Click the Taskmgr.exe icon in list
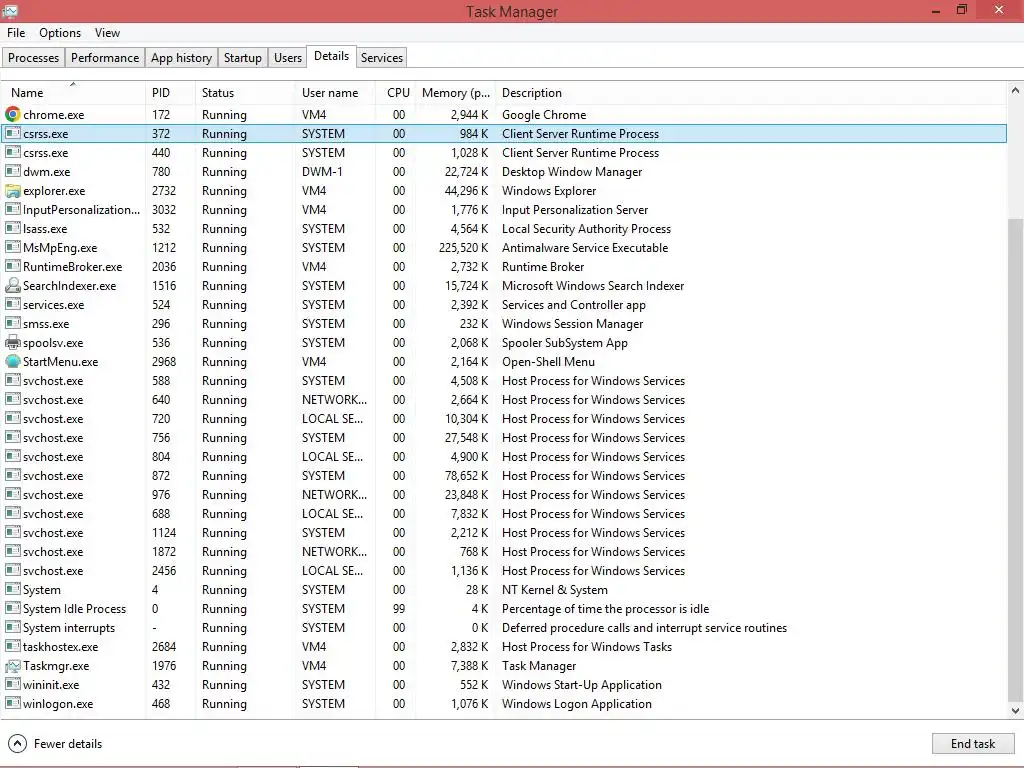 coord(12,665)
